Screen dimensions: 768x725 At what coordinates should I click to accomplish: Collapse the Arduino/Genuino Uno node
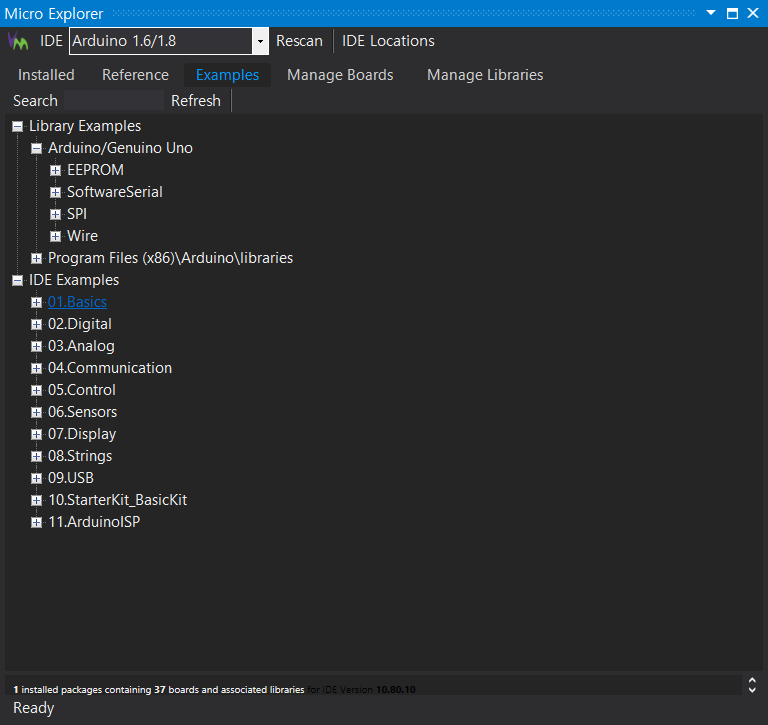(36, 148)
